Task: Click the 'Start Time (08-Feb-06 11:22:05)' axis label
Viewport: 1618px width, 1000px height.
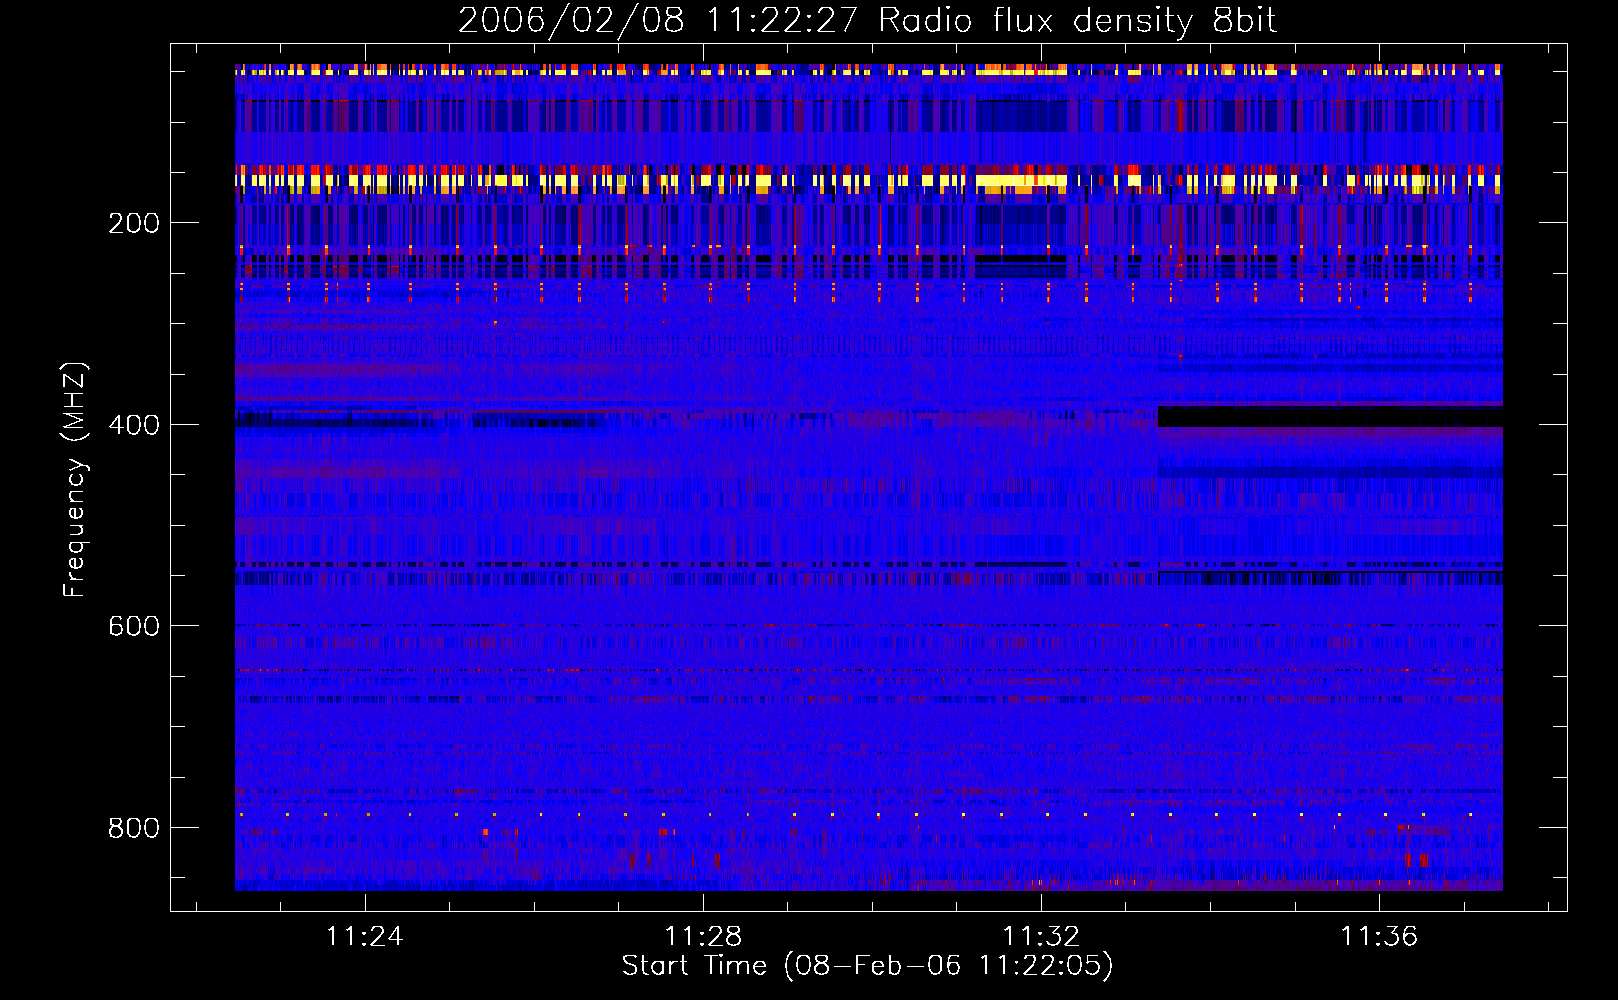Action: click(x=867, y=966)
